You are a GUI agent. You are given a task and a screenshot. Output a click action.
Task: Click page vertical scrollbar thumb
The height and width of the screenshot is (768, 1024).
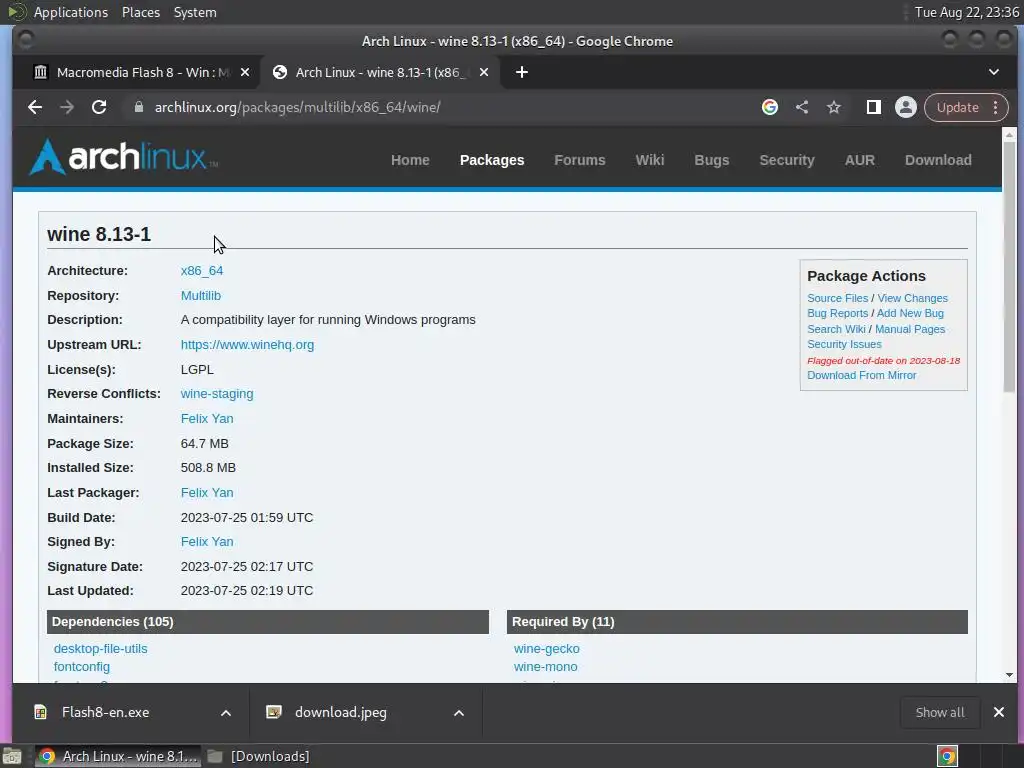click(1009, 266)
